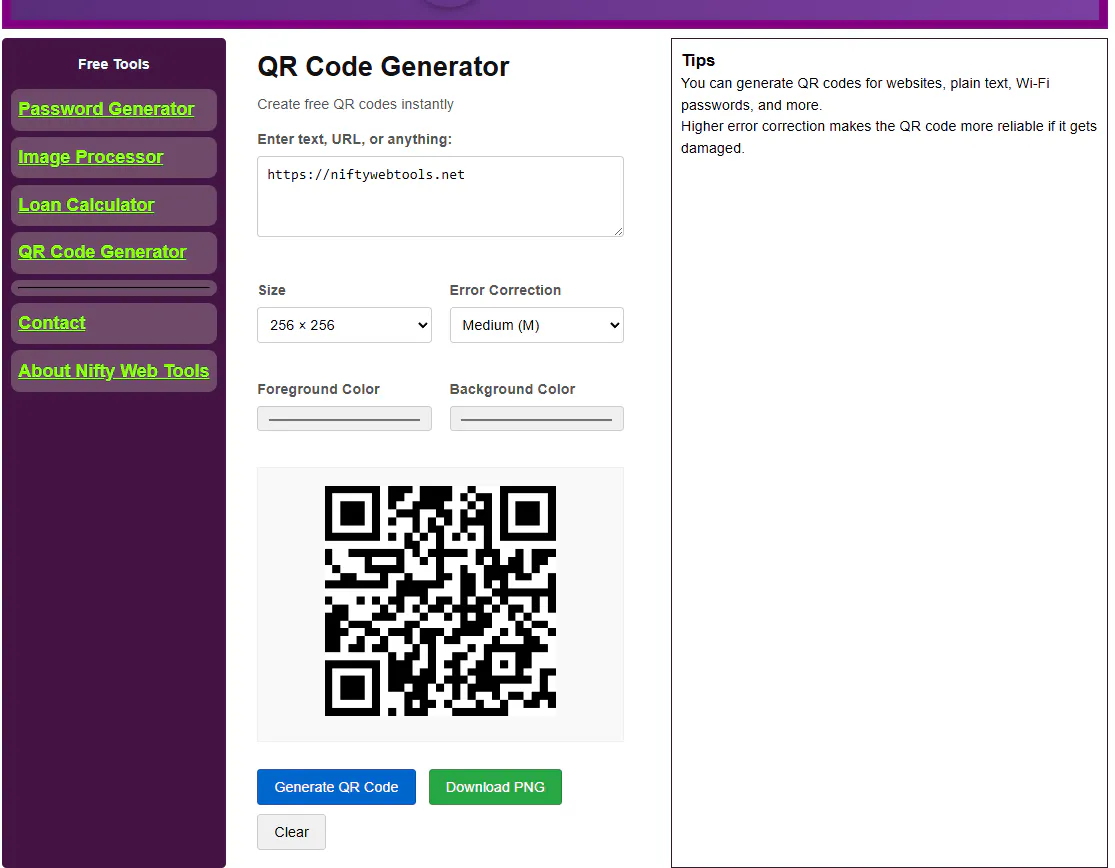
Task: Select QR Code Generator in sidebar
Action: pyautogui.click(x=102, y=252)
